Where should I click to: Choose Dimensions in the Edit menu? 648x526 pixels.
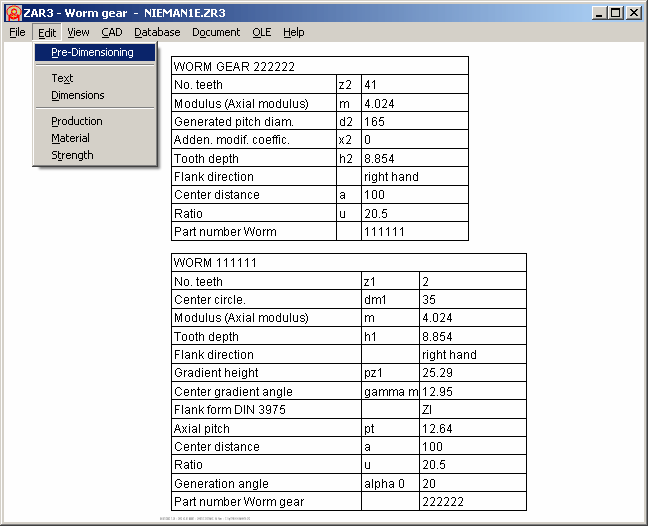click(x=78, y=96)
